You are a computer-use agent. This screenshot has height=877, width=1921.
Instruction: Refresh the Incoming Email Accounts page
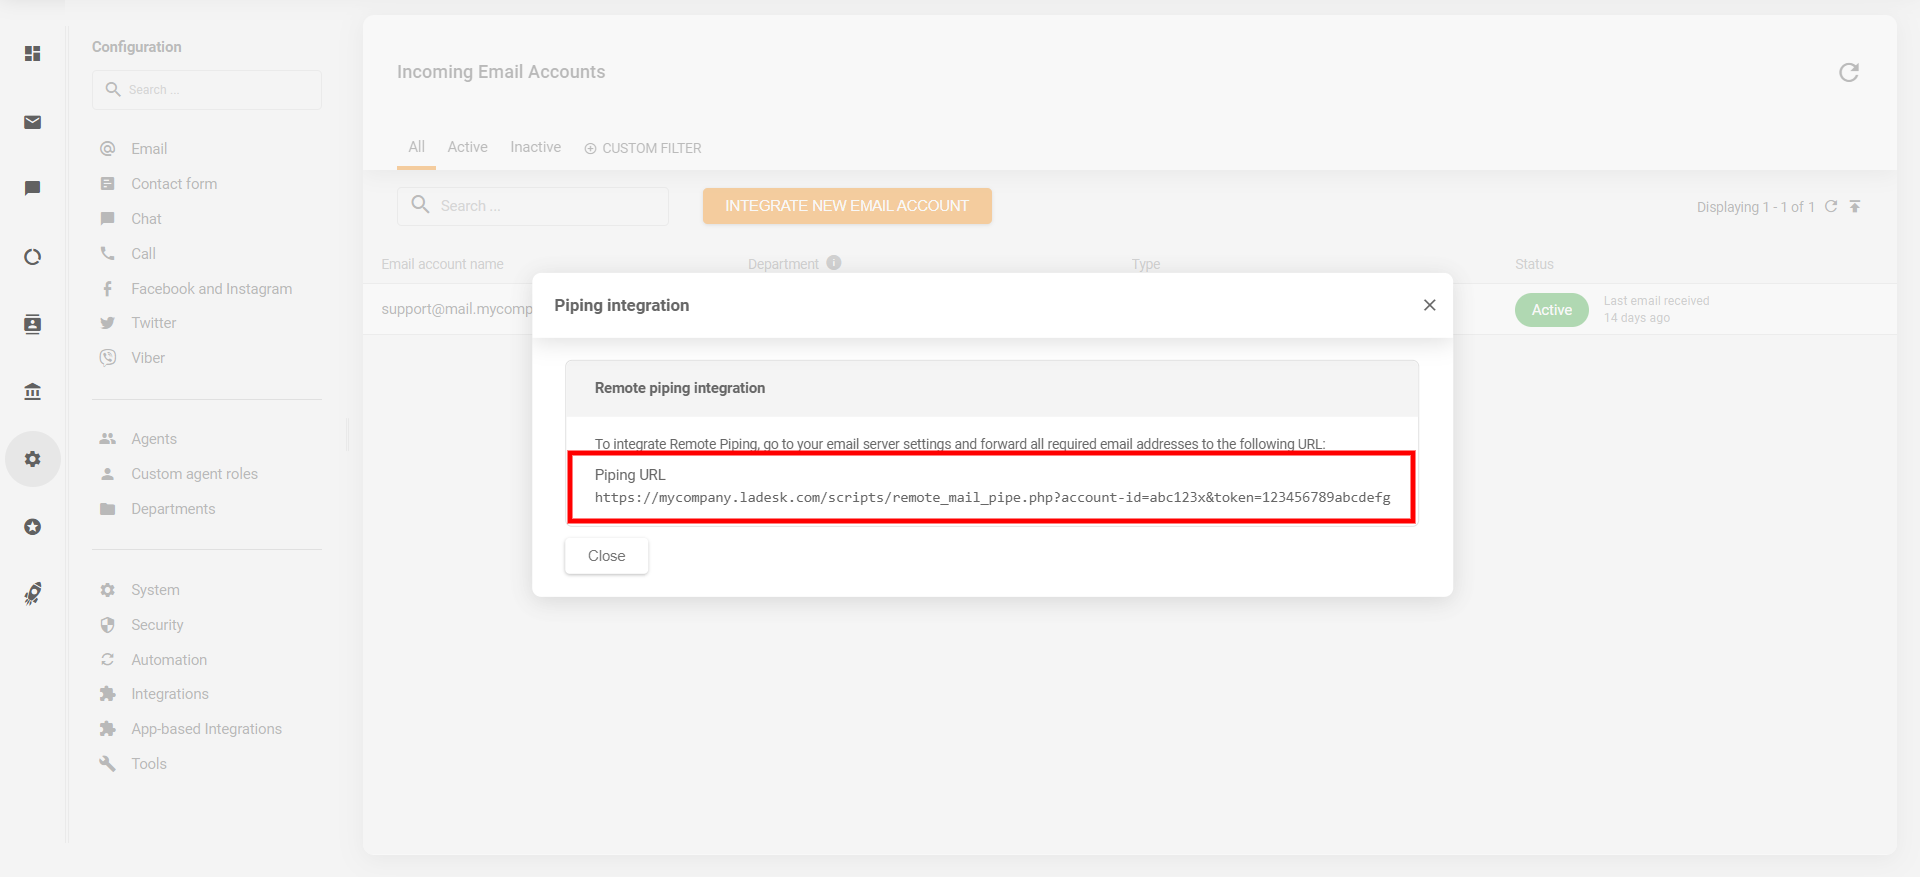pyautogui.click(x=1848, y=72)
